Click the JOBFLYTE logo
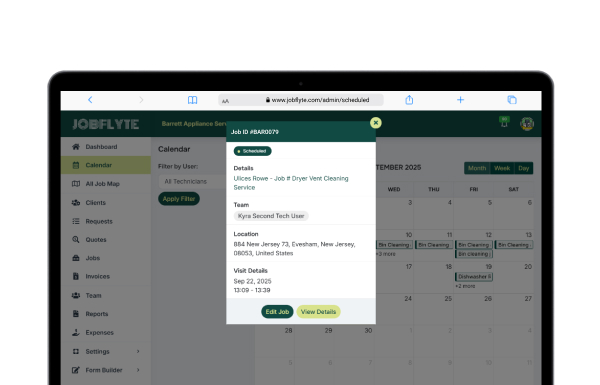This screenshot has width=600, height=385. 106,124
